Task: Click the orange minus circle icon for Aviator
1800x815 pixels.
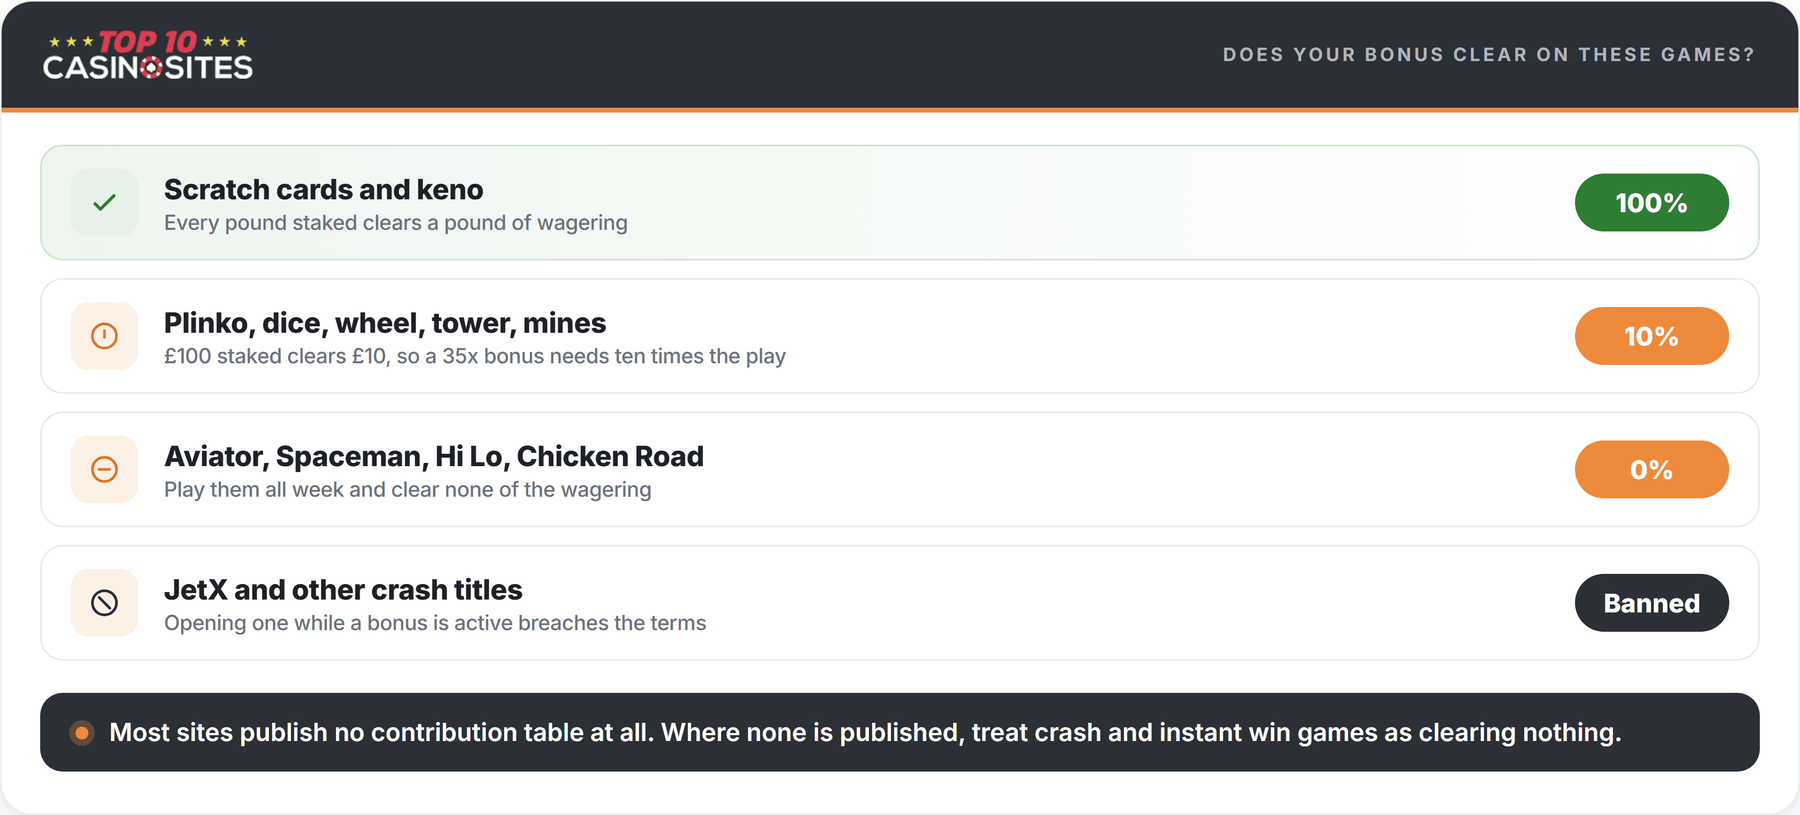Action: click(x=104, y=469)
